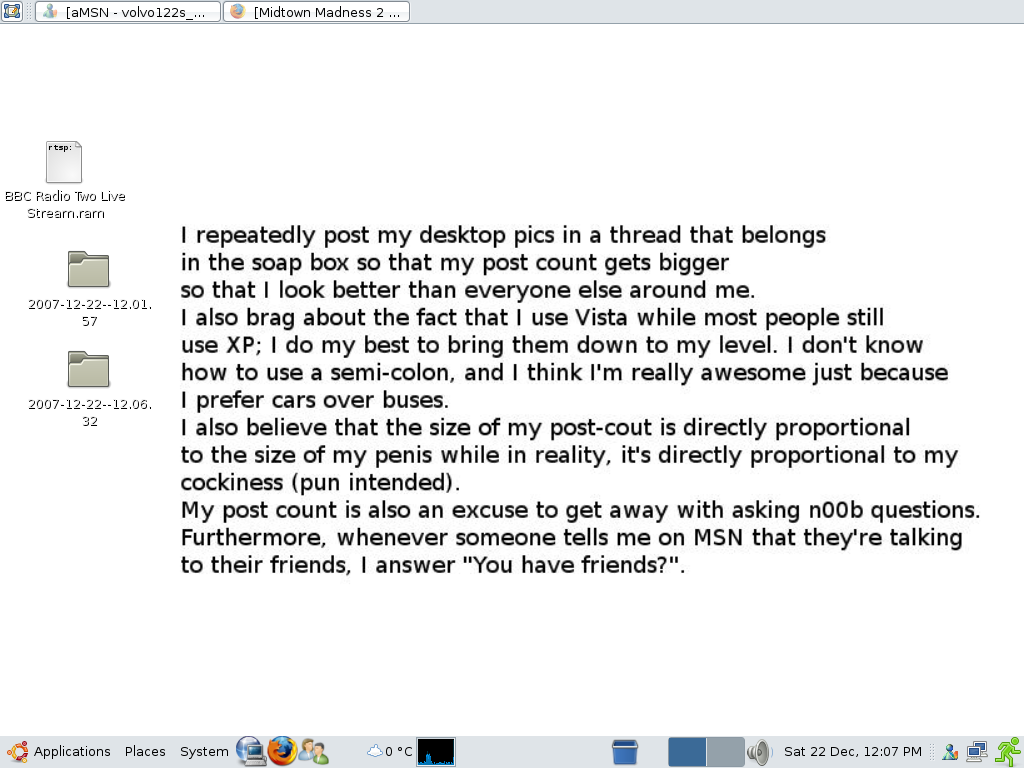Open the system monitor graph applet

pos(436,752)
